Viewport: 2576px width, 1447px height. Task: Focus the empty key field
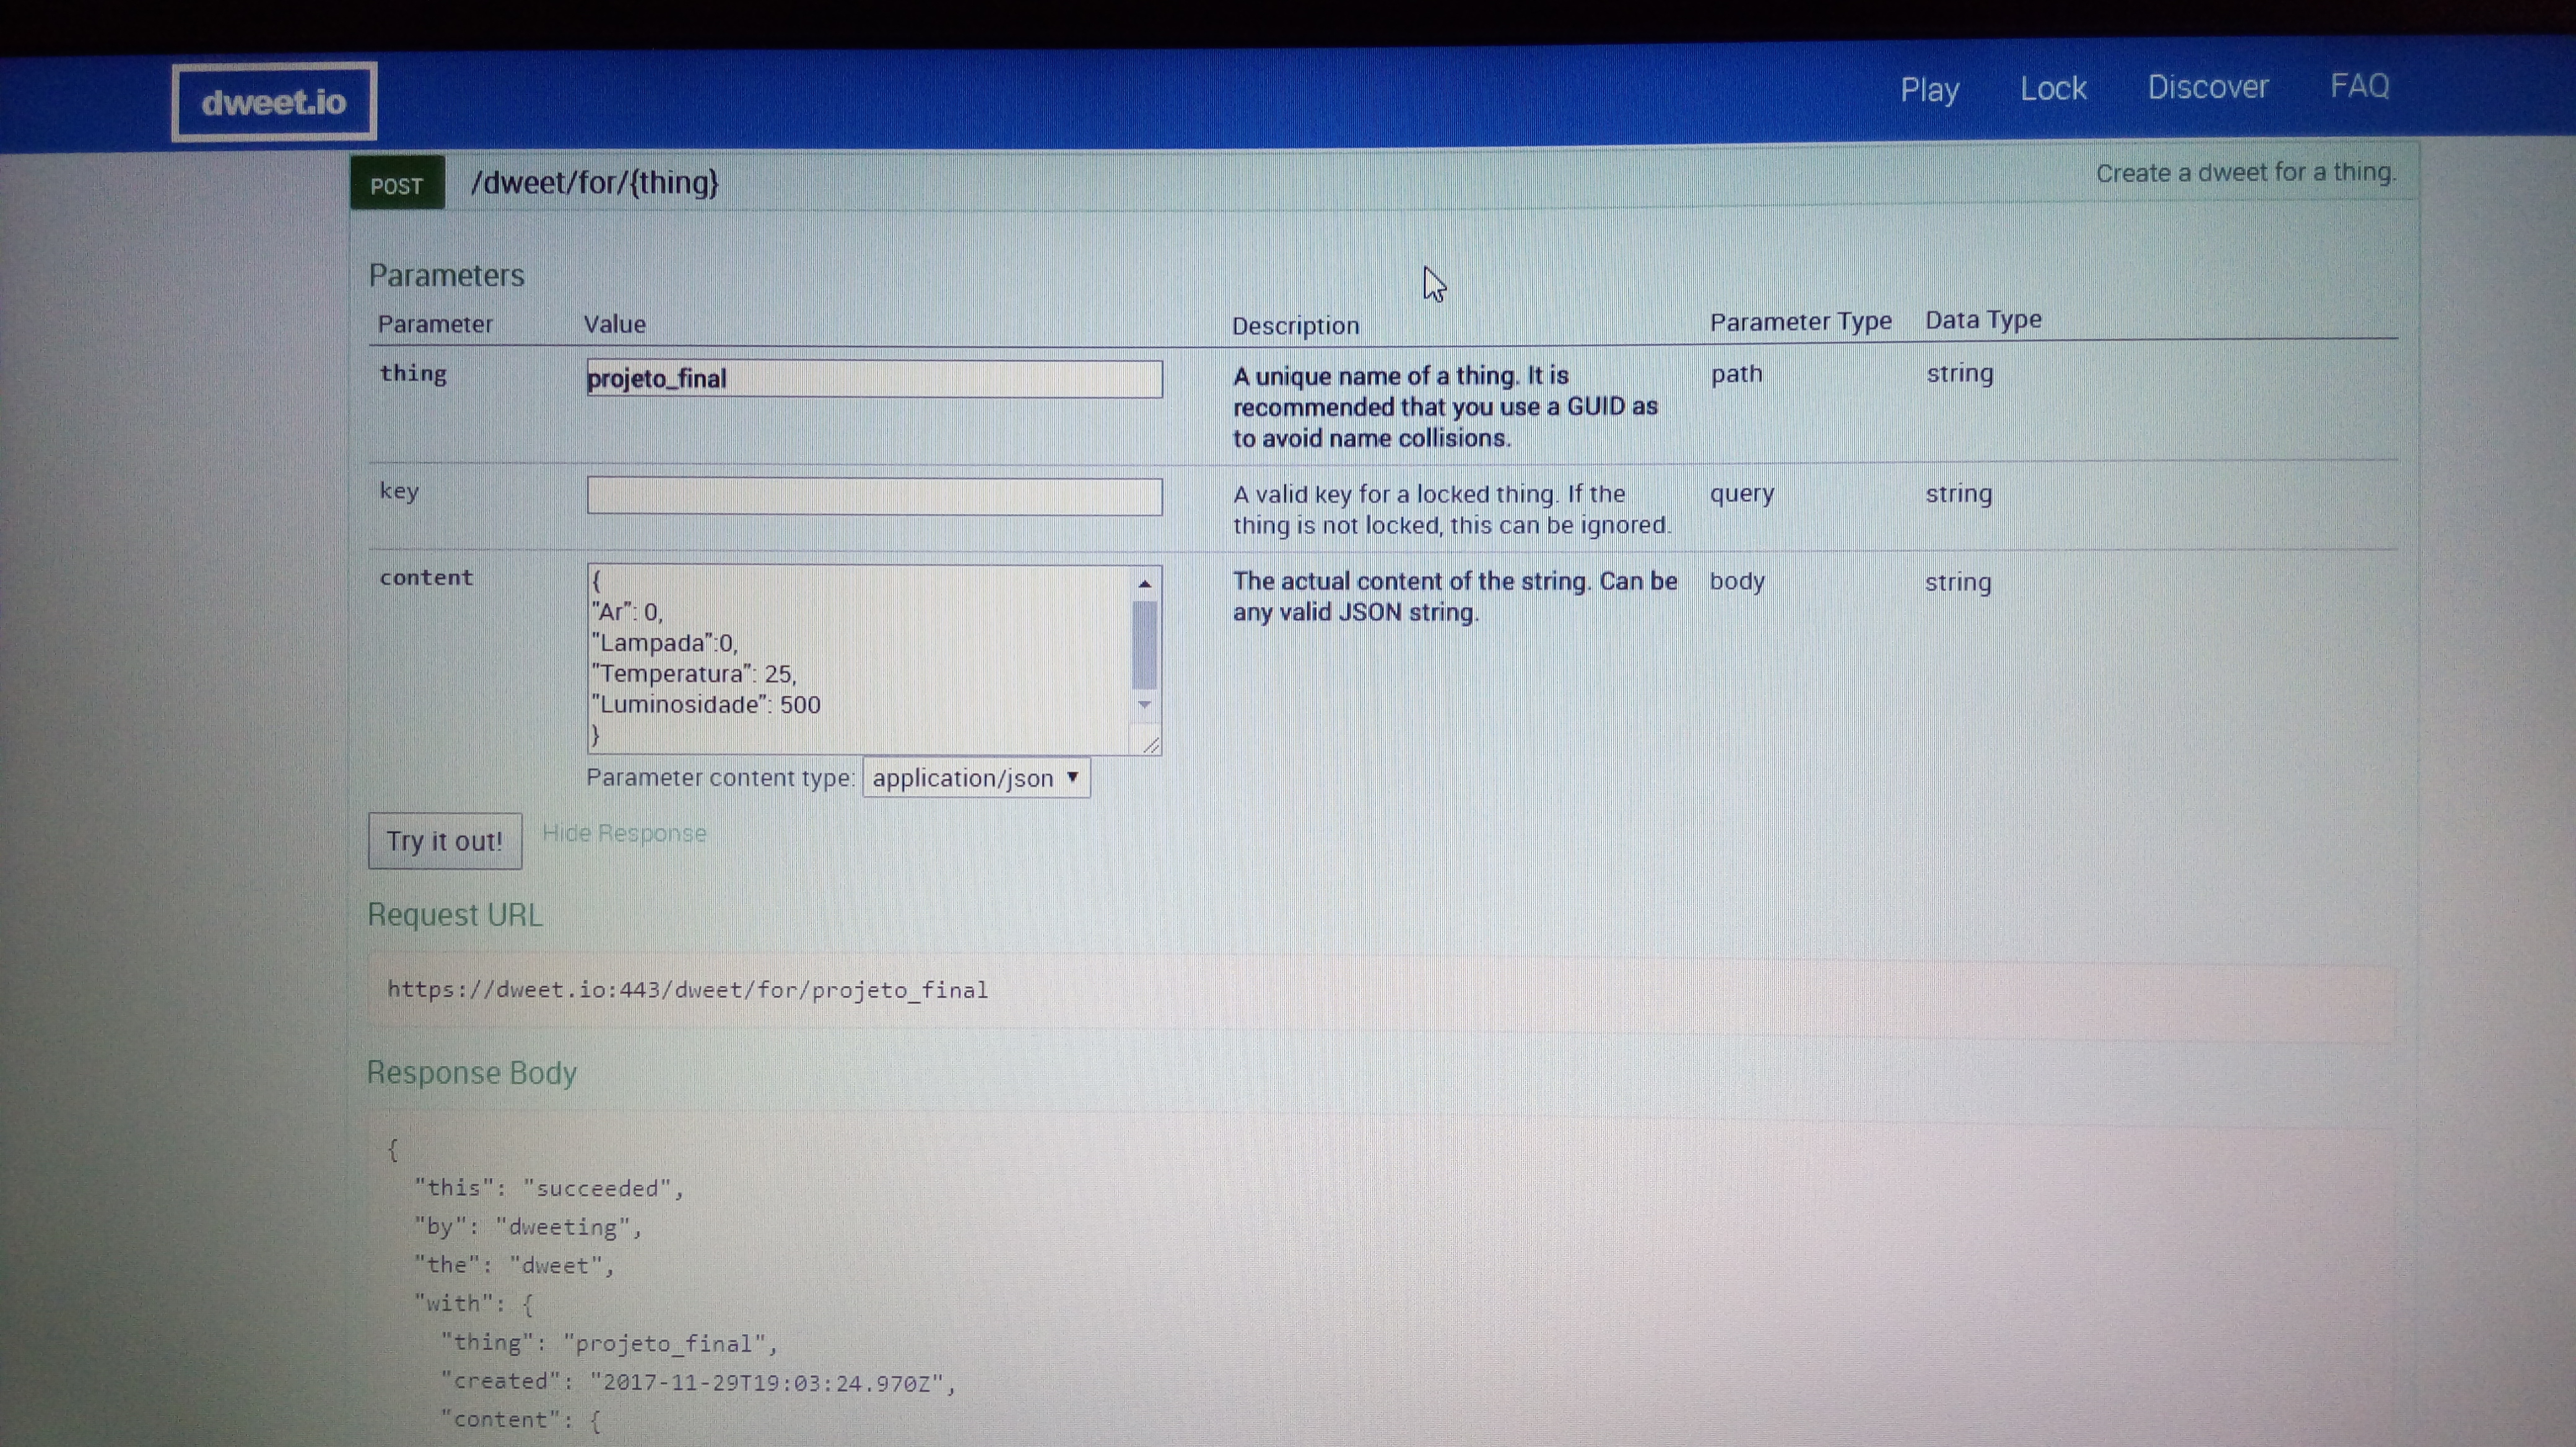point(874,496)
